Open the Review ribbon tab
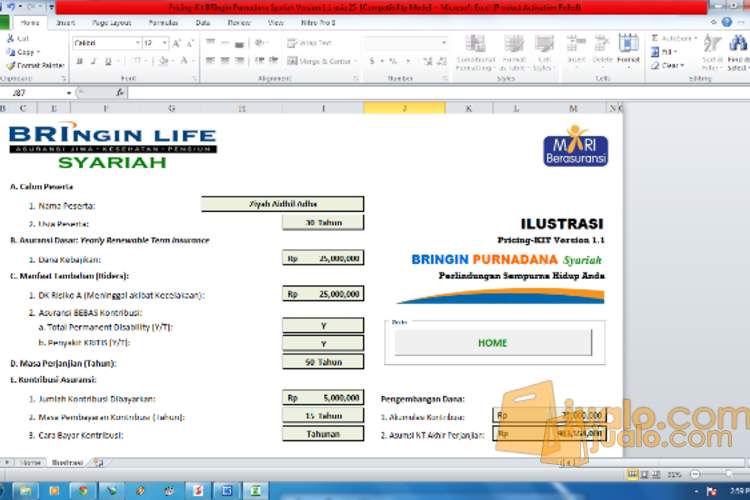The width and height of the screenshot is (750, 500). coord(239,22)
